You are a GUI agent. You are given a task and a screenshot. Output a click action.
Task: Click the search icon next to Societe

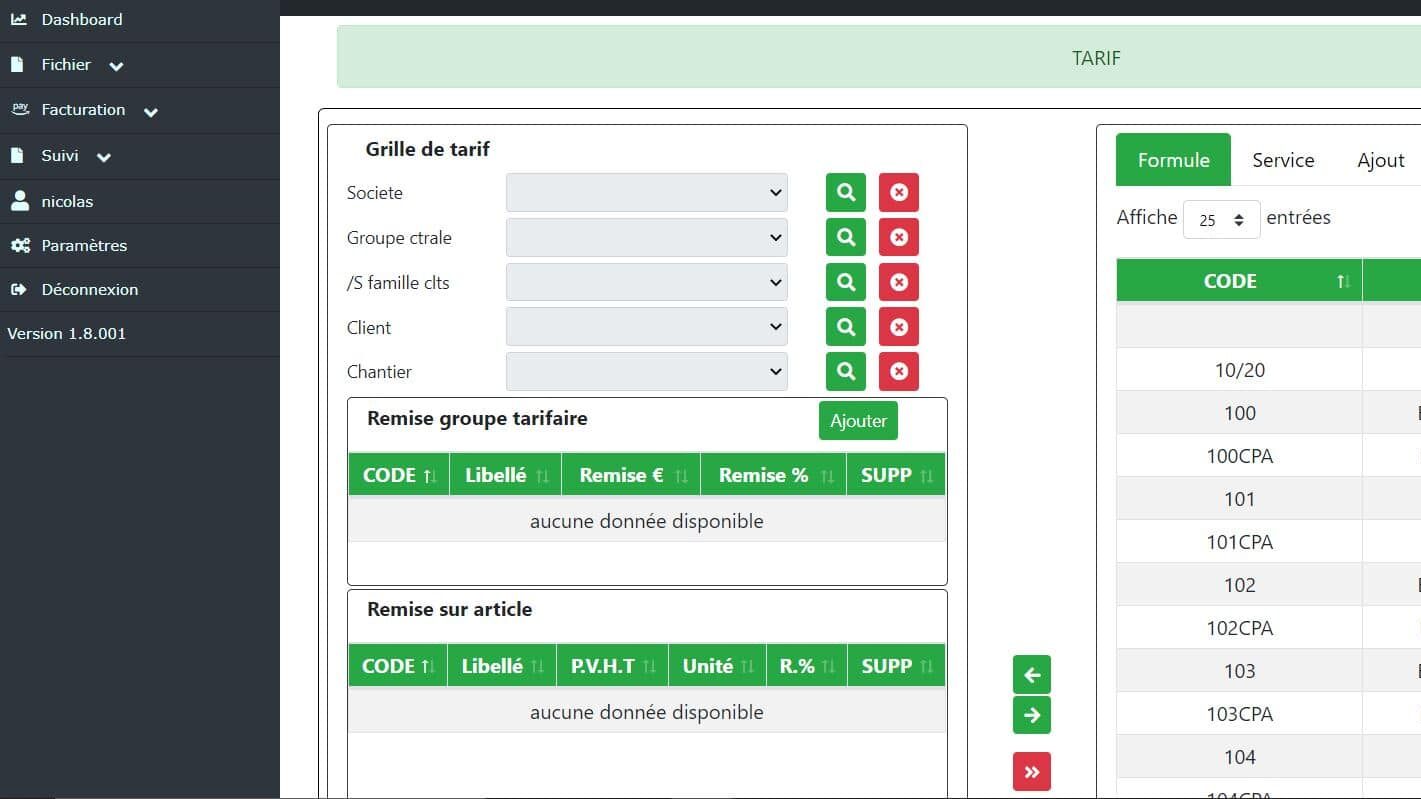coord(845,192)
